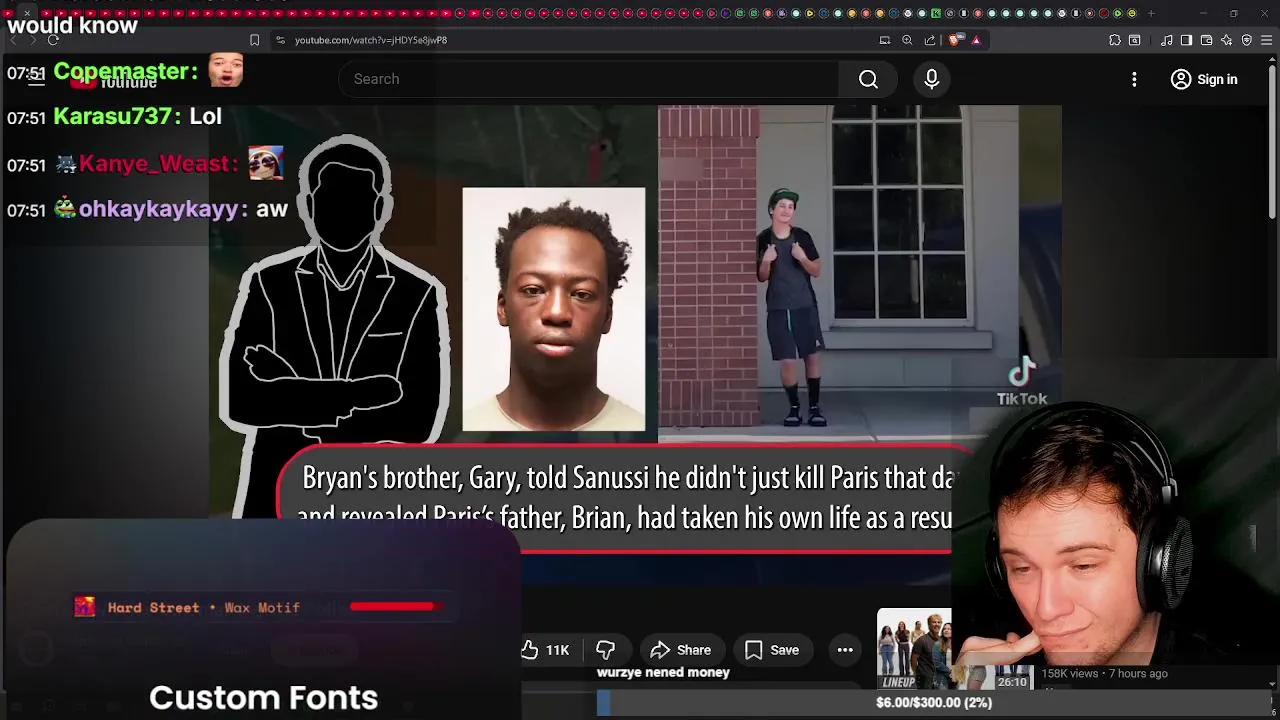Viewport: 1280px width, 720px height.
Task: Close the current tab with its X
Action: point(27,13)
